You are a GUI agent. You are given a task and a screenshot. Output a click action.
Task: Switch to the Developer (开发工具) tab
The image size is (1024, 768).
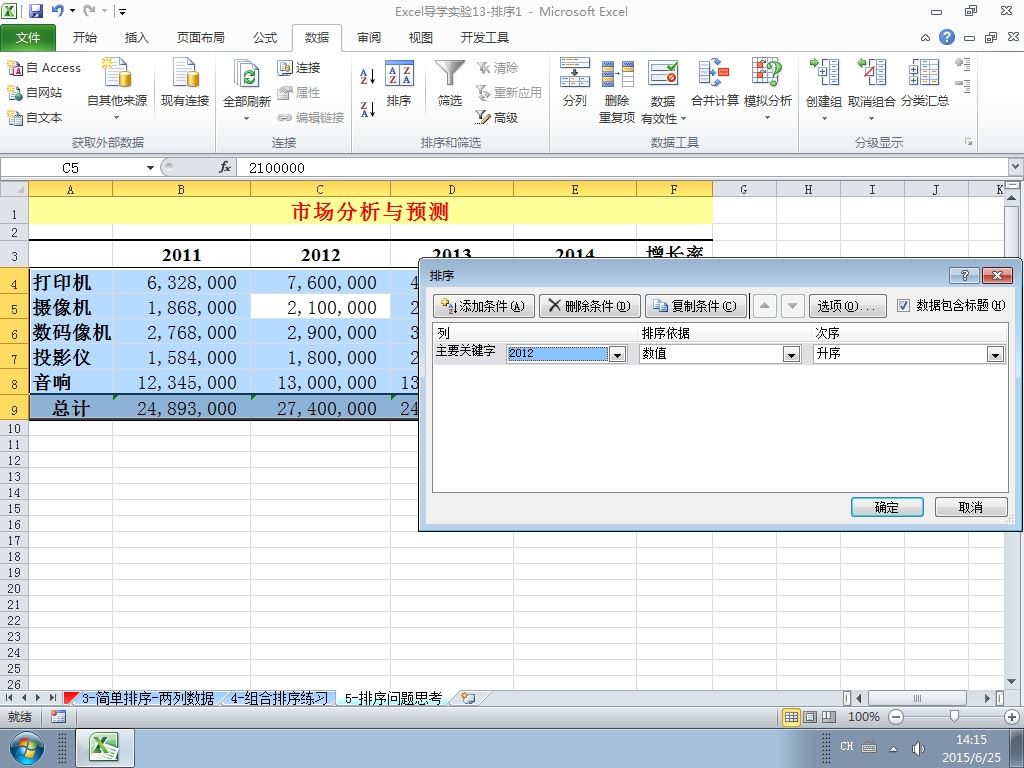click(x=485, y=37)
